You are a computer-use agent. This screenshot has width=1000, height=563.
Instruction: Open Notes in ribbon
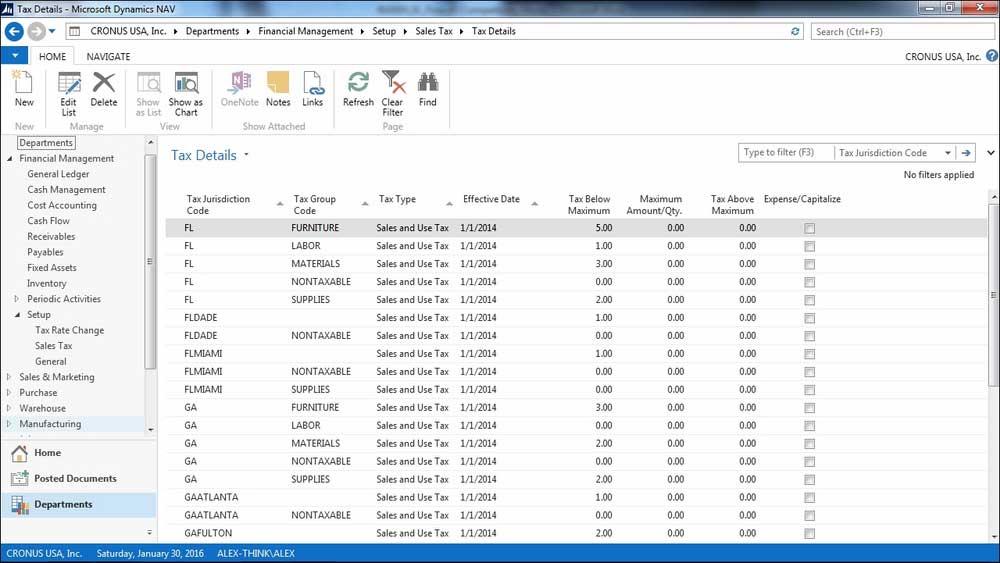[x=278, y=89]
